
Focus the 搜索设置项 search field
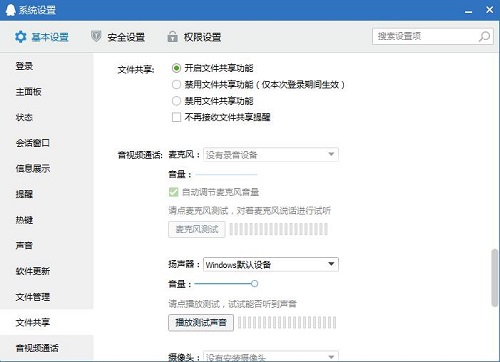pos(433,36)
